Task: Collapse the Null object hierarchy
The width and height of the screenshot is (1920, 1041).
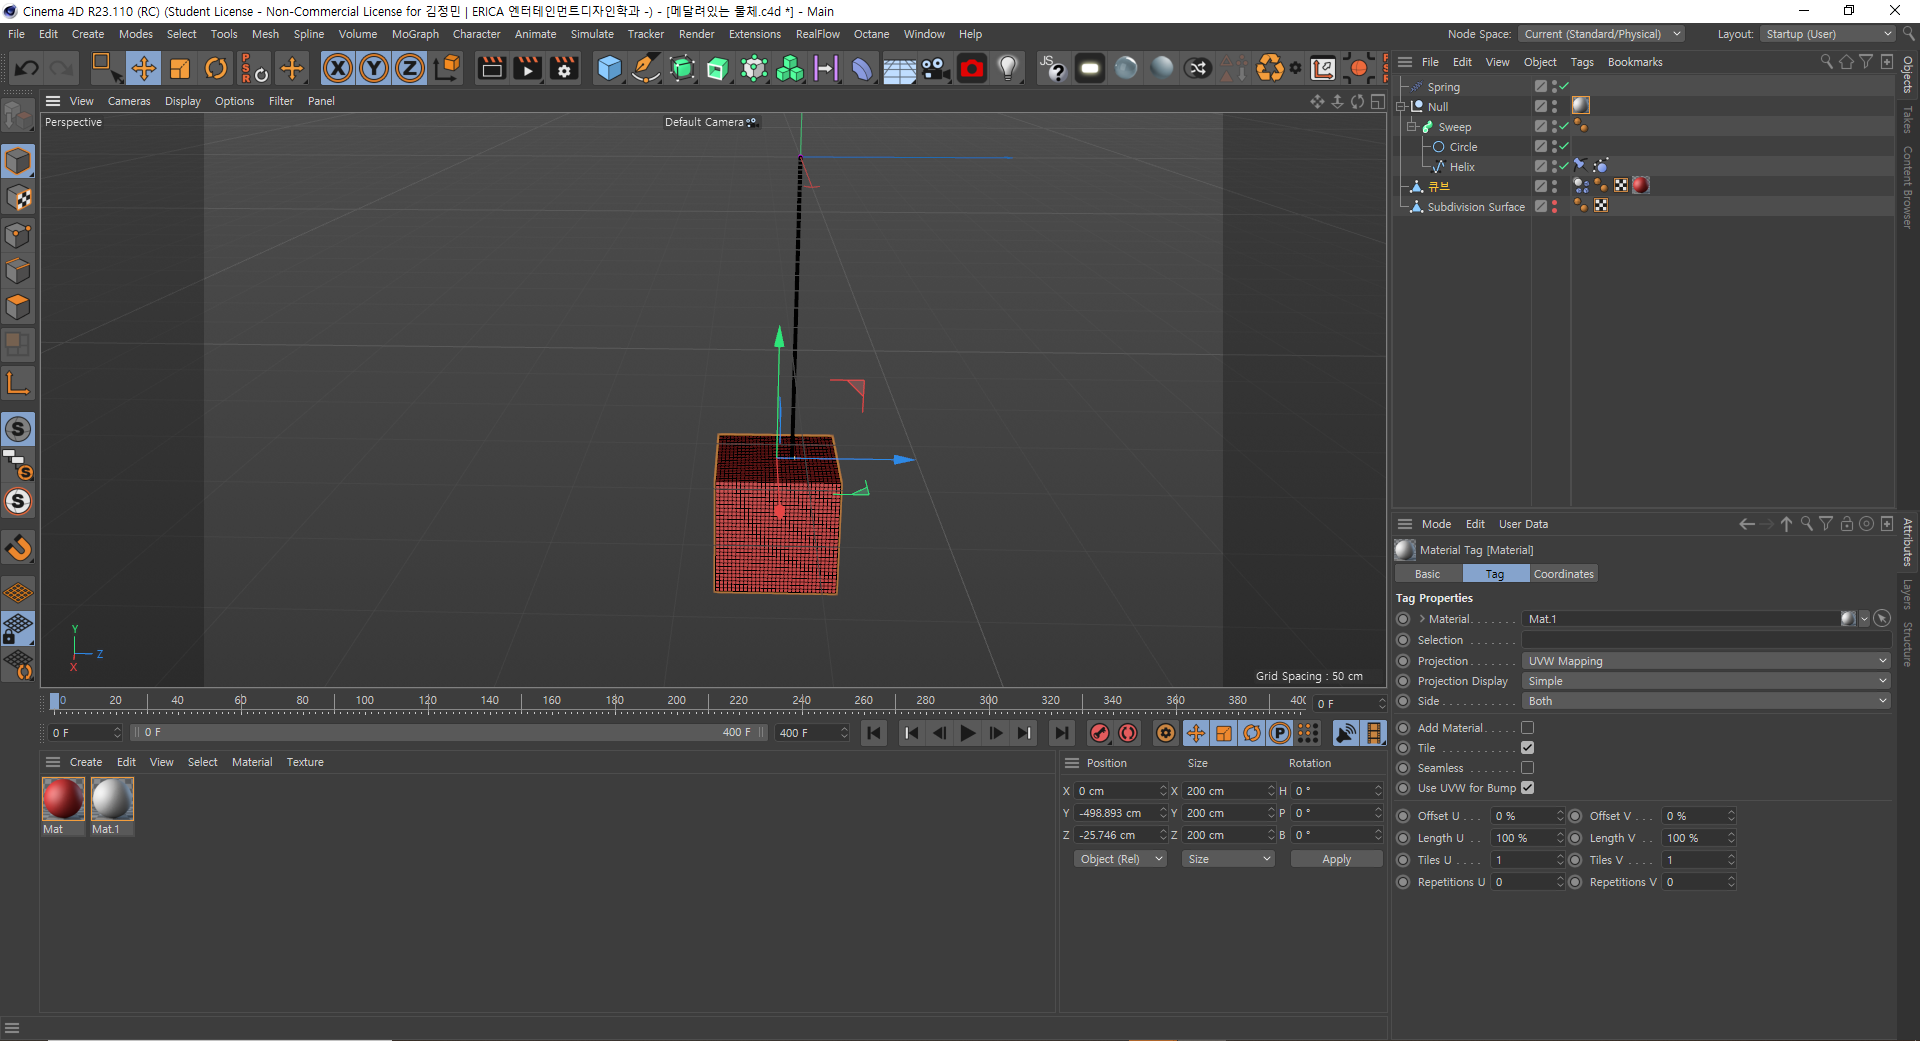Action: pos(1402,107)
